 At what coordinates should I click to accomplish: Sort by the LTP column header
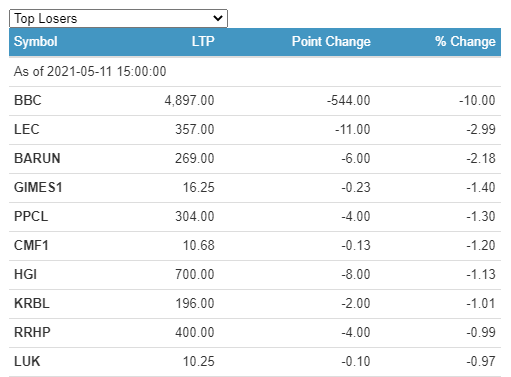tap(203, 42)
